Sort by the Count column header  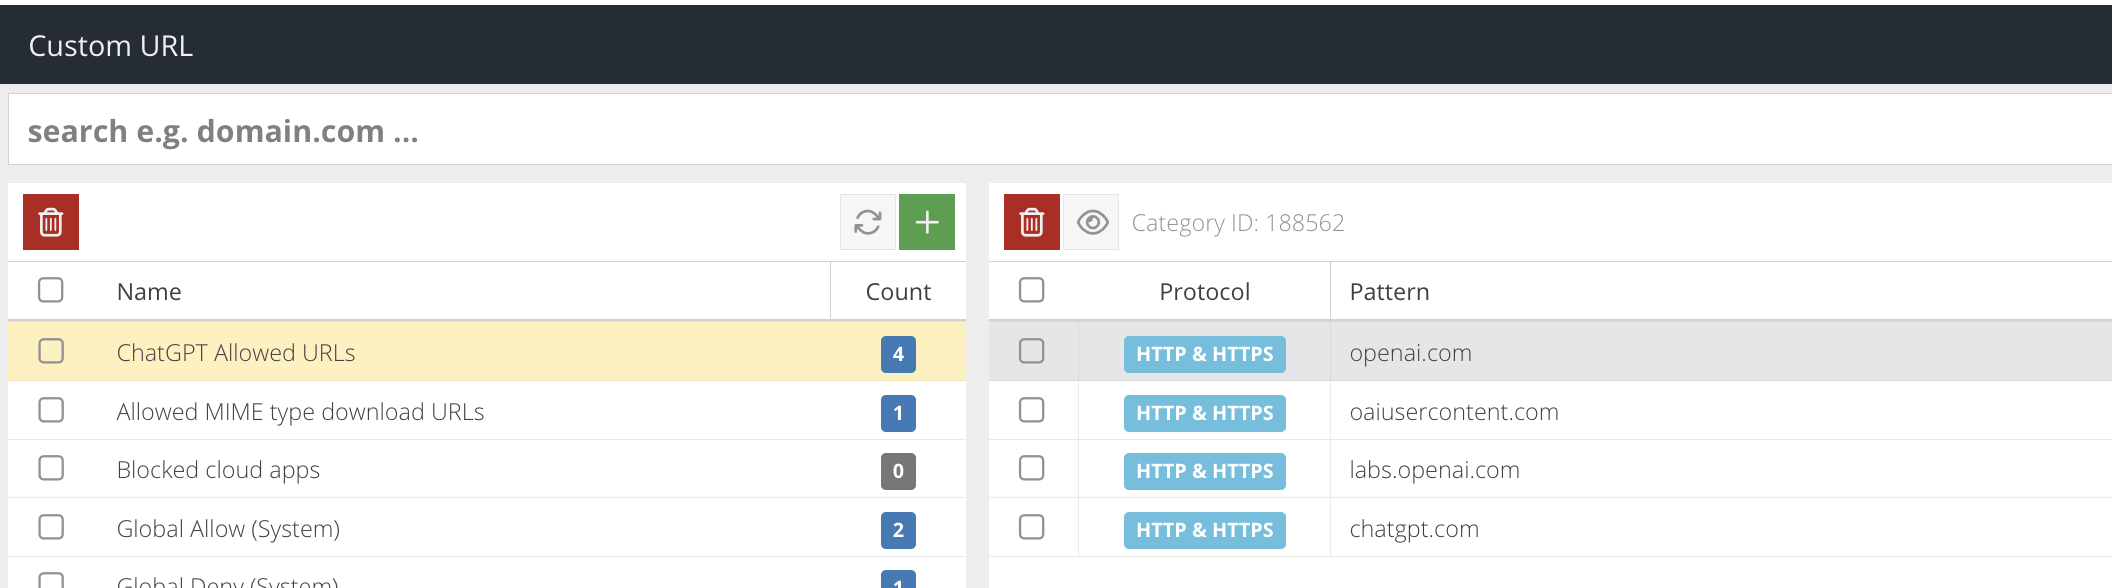[898, 292]
